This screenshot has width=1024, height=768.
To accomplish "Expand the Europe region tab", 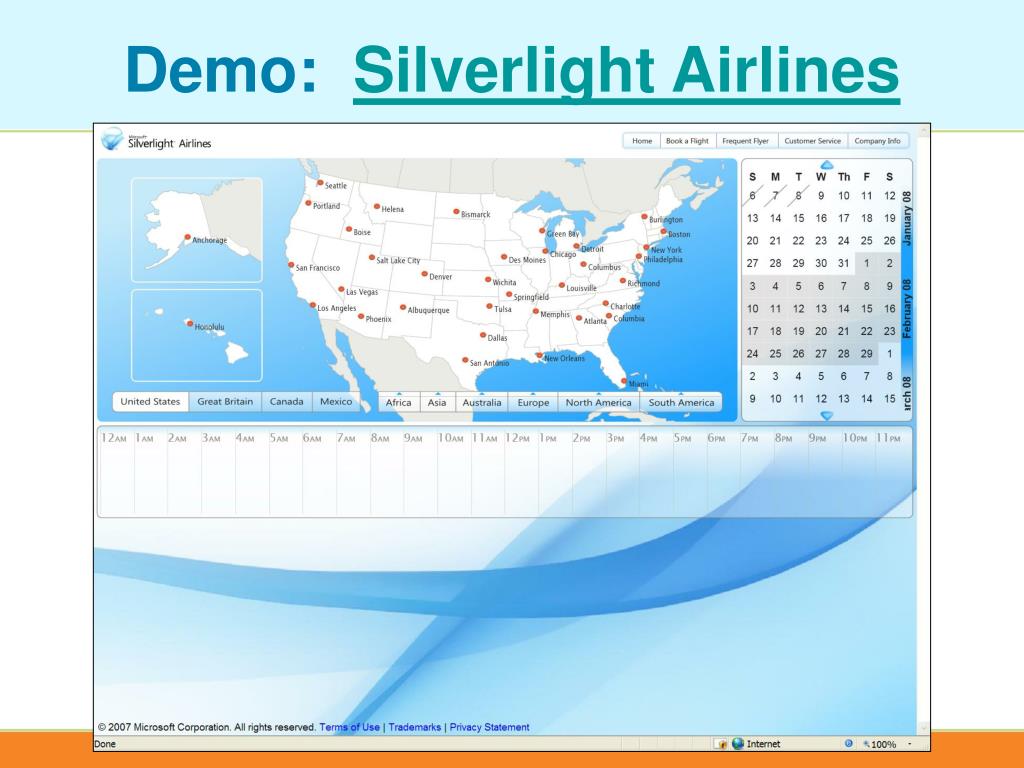I will [x=534, y=402].
